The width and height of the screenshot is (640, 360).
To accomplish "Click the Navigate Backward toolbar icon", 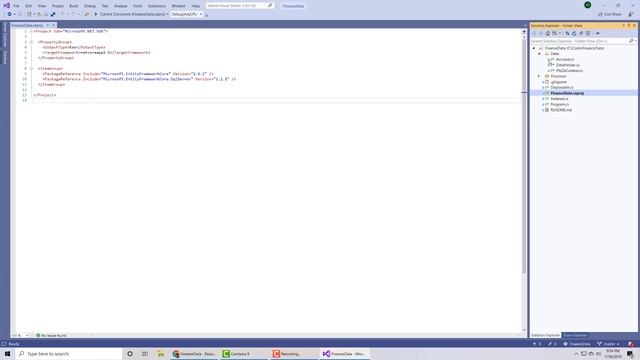I will (9, 14).
